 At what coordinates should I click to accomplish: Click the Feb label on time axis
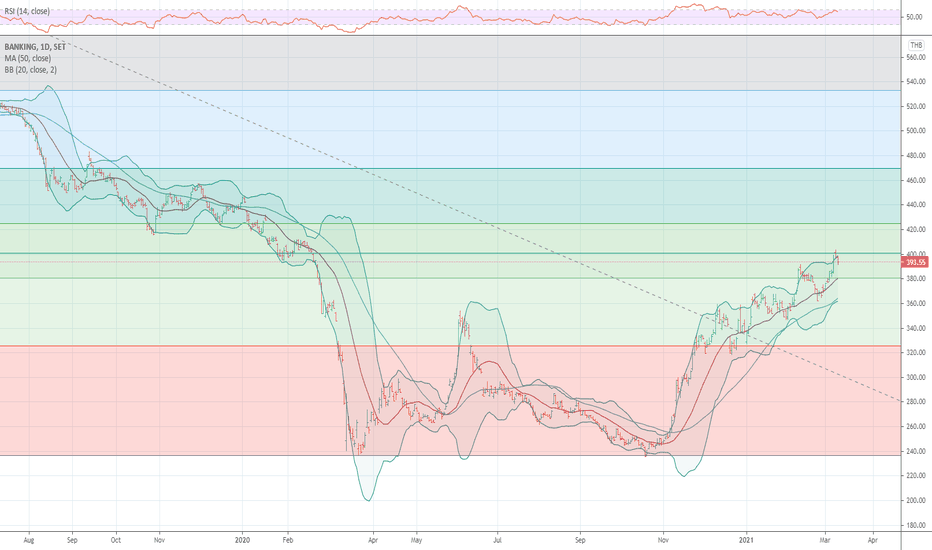tap(288, 540)
